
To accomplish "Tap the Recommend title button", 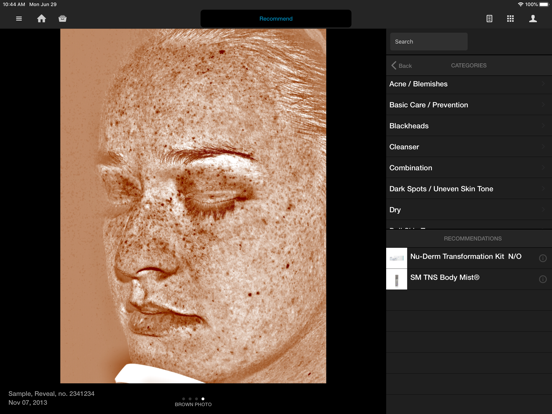I will 276,19.
